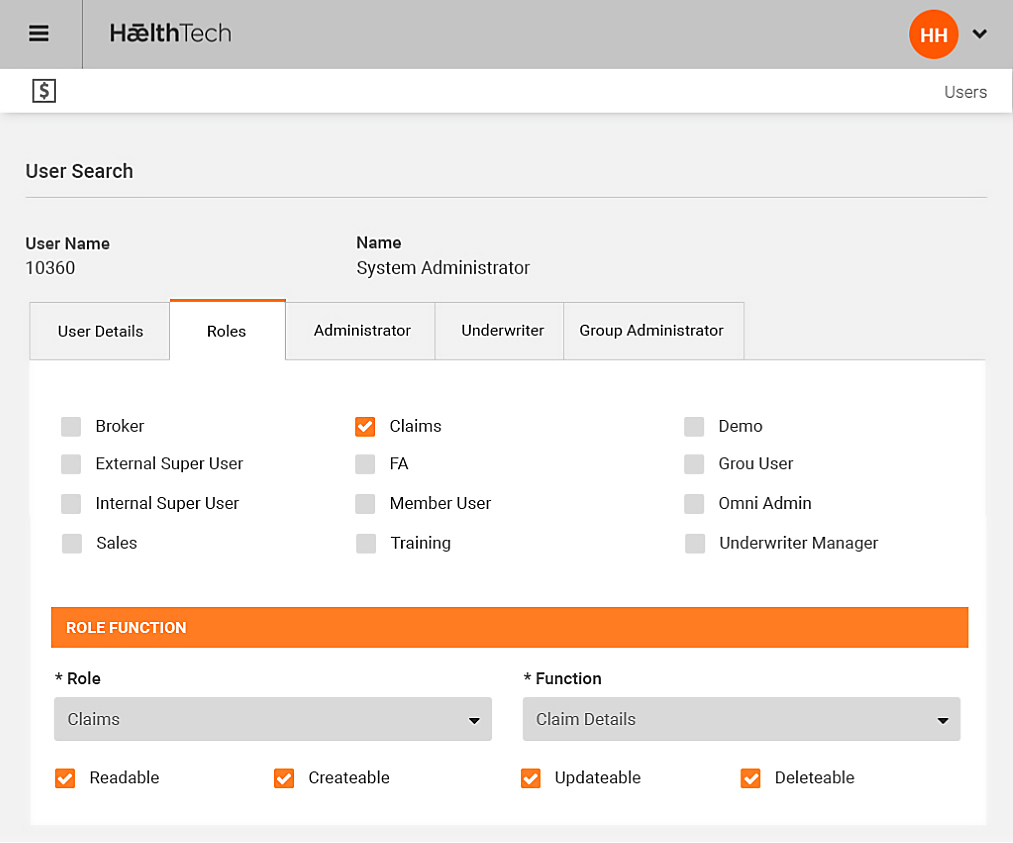The height and width of the screenshot is (843, 1013).
Task: Open the hamburger navigation menu
Action: (x=39, y=33)
